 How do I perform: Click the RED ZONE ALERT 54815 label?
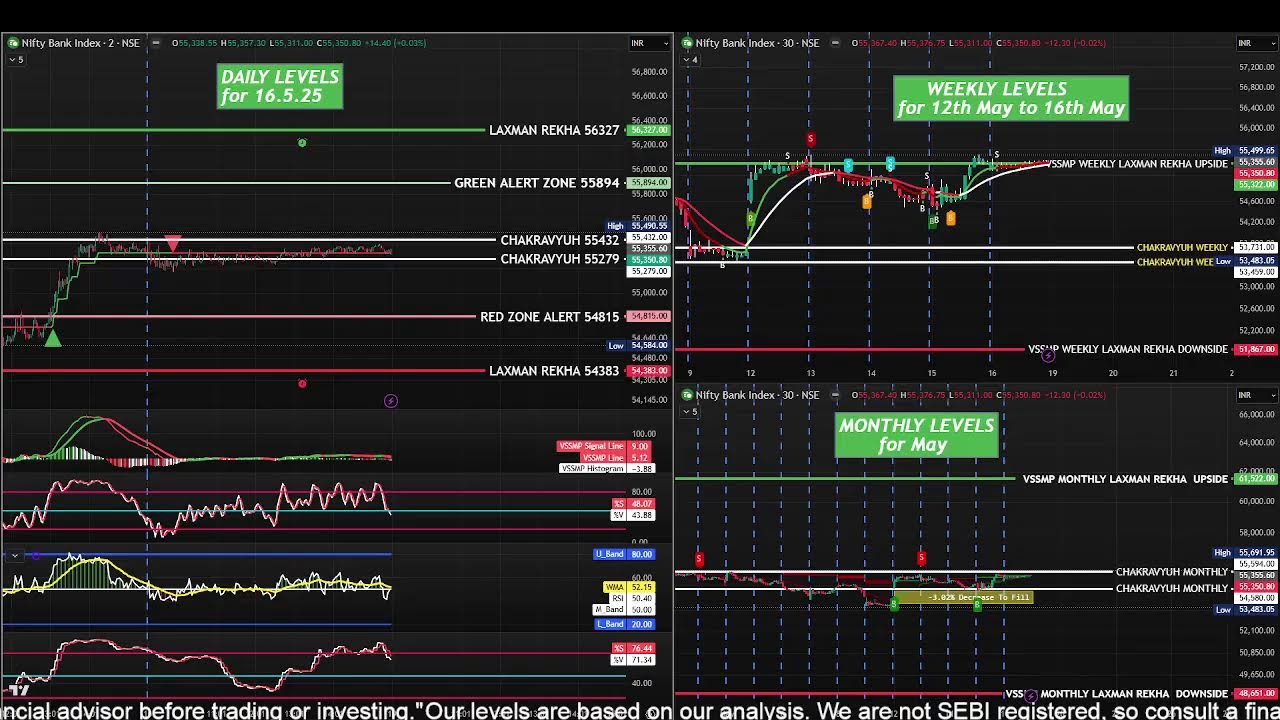coord(550,317)
